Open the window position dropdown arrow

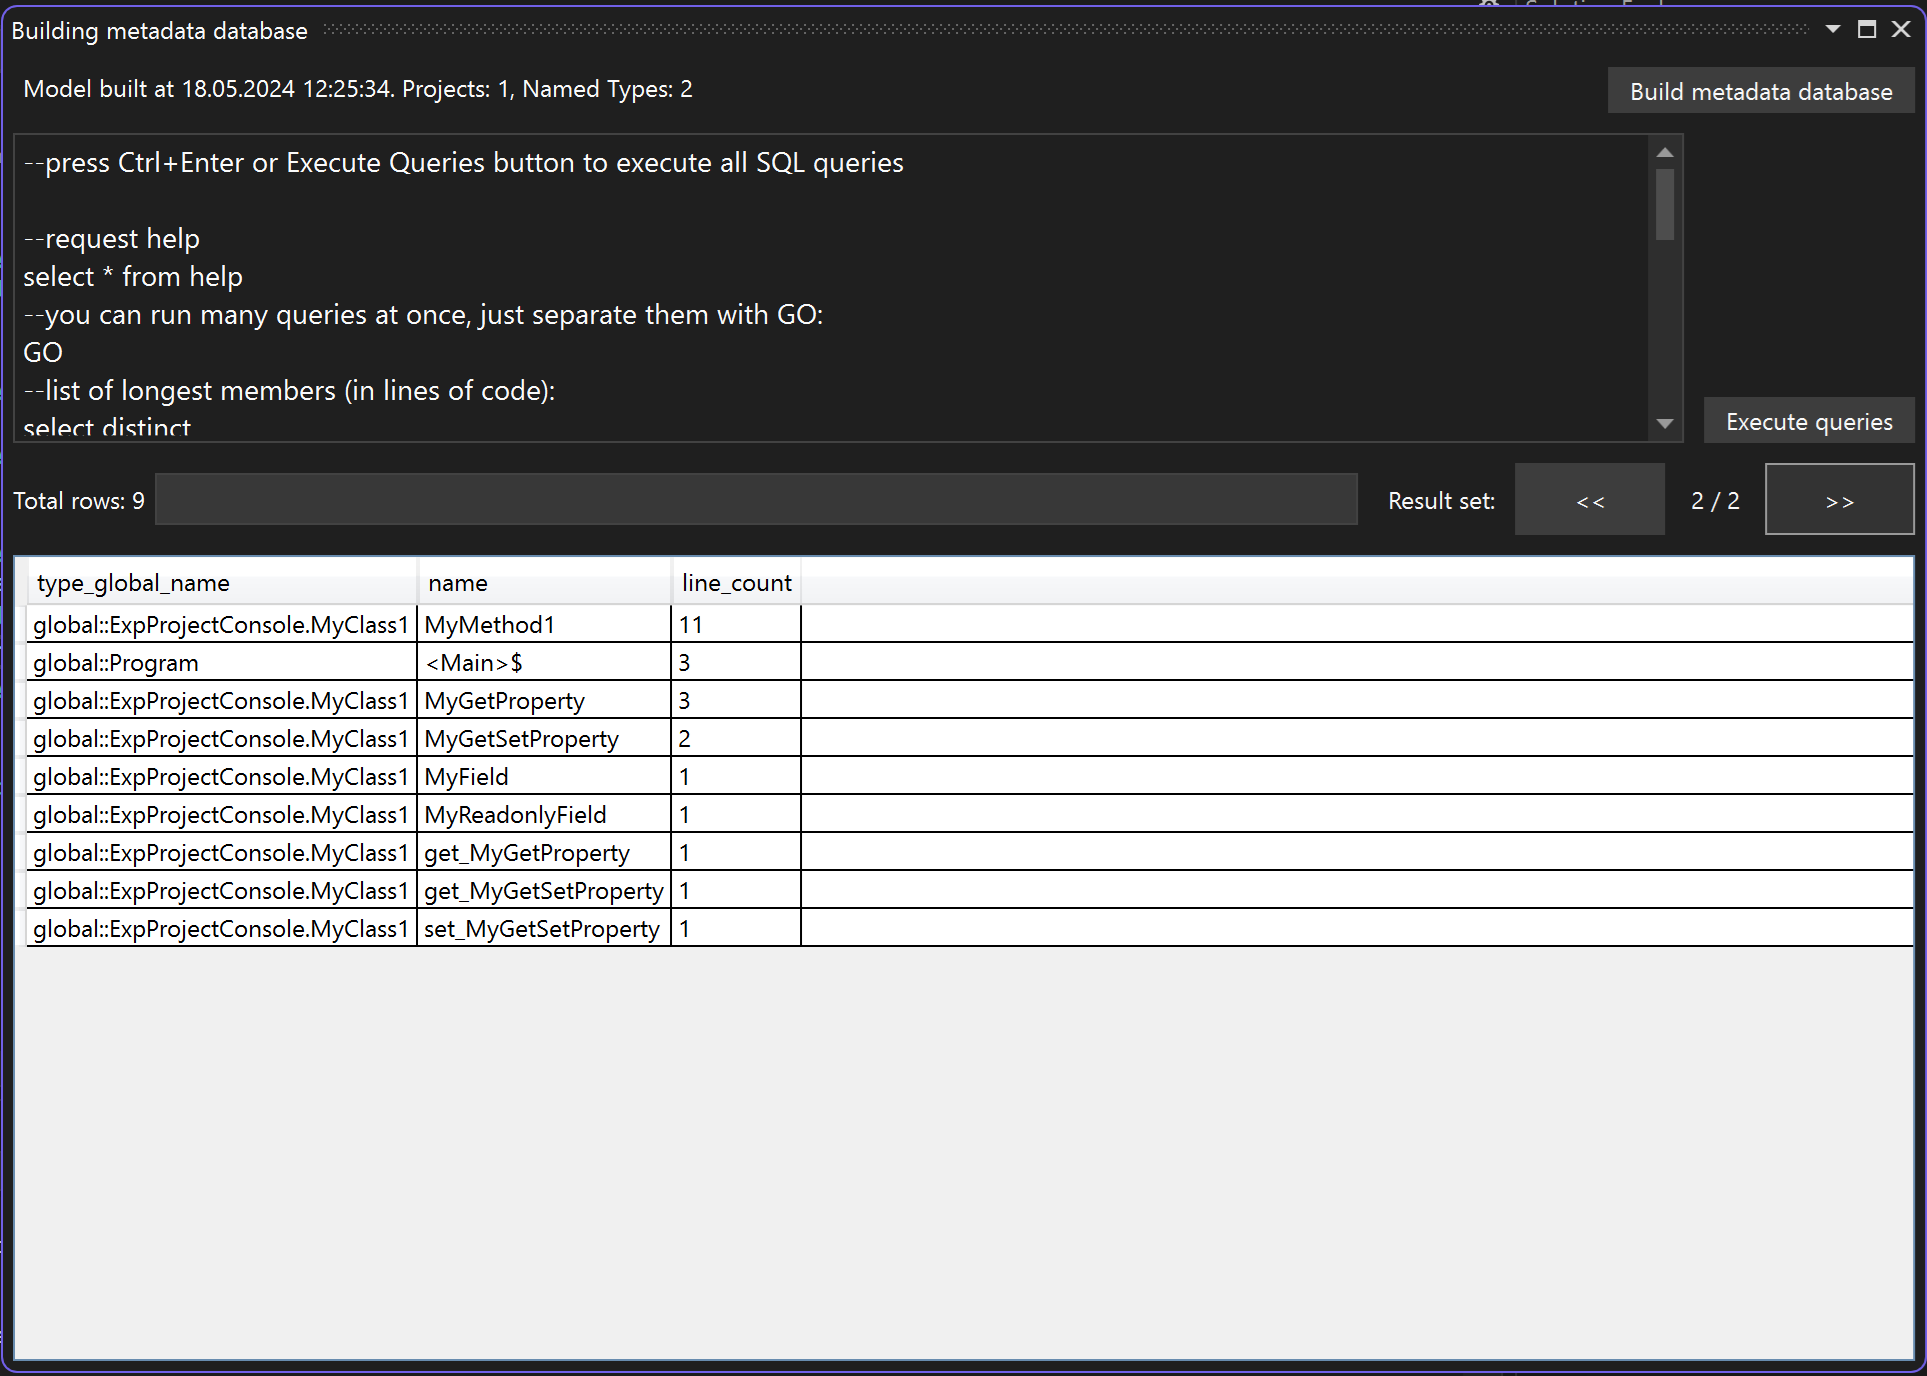[x=1833, y=30]
